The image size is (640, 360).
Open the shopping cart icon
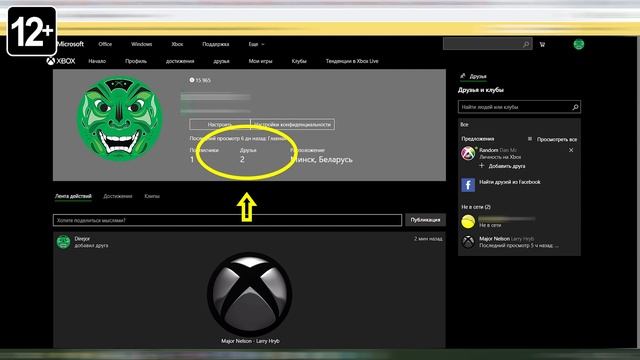tap(542, 44)
